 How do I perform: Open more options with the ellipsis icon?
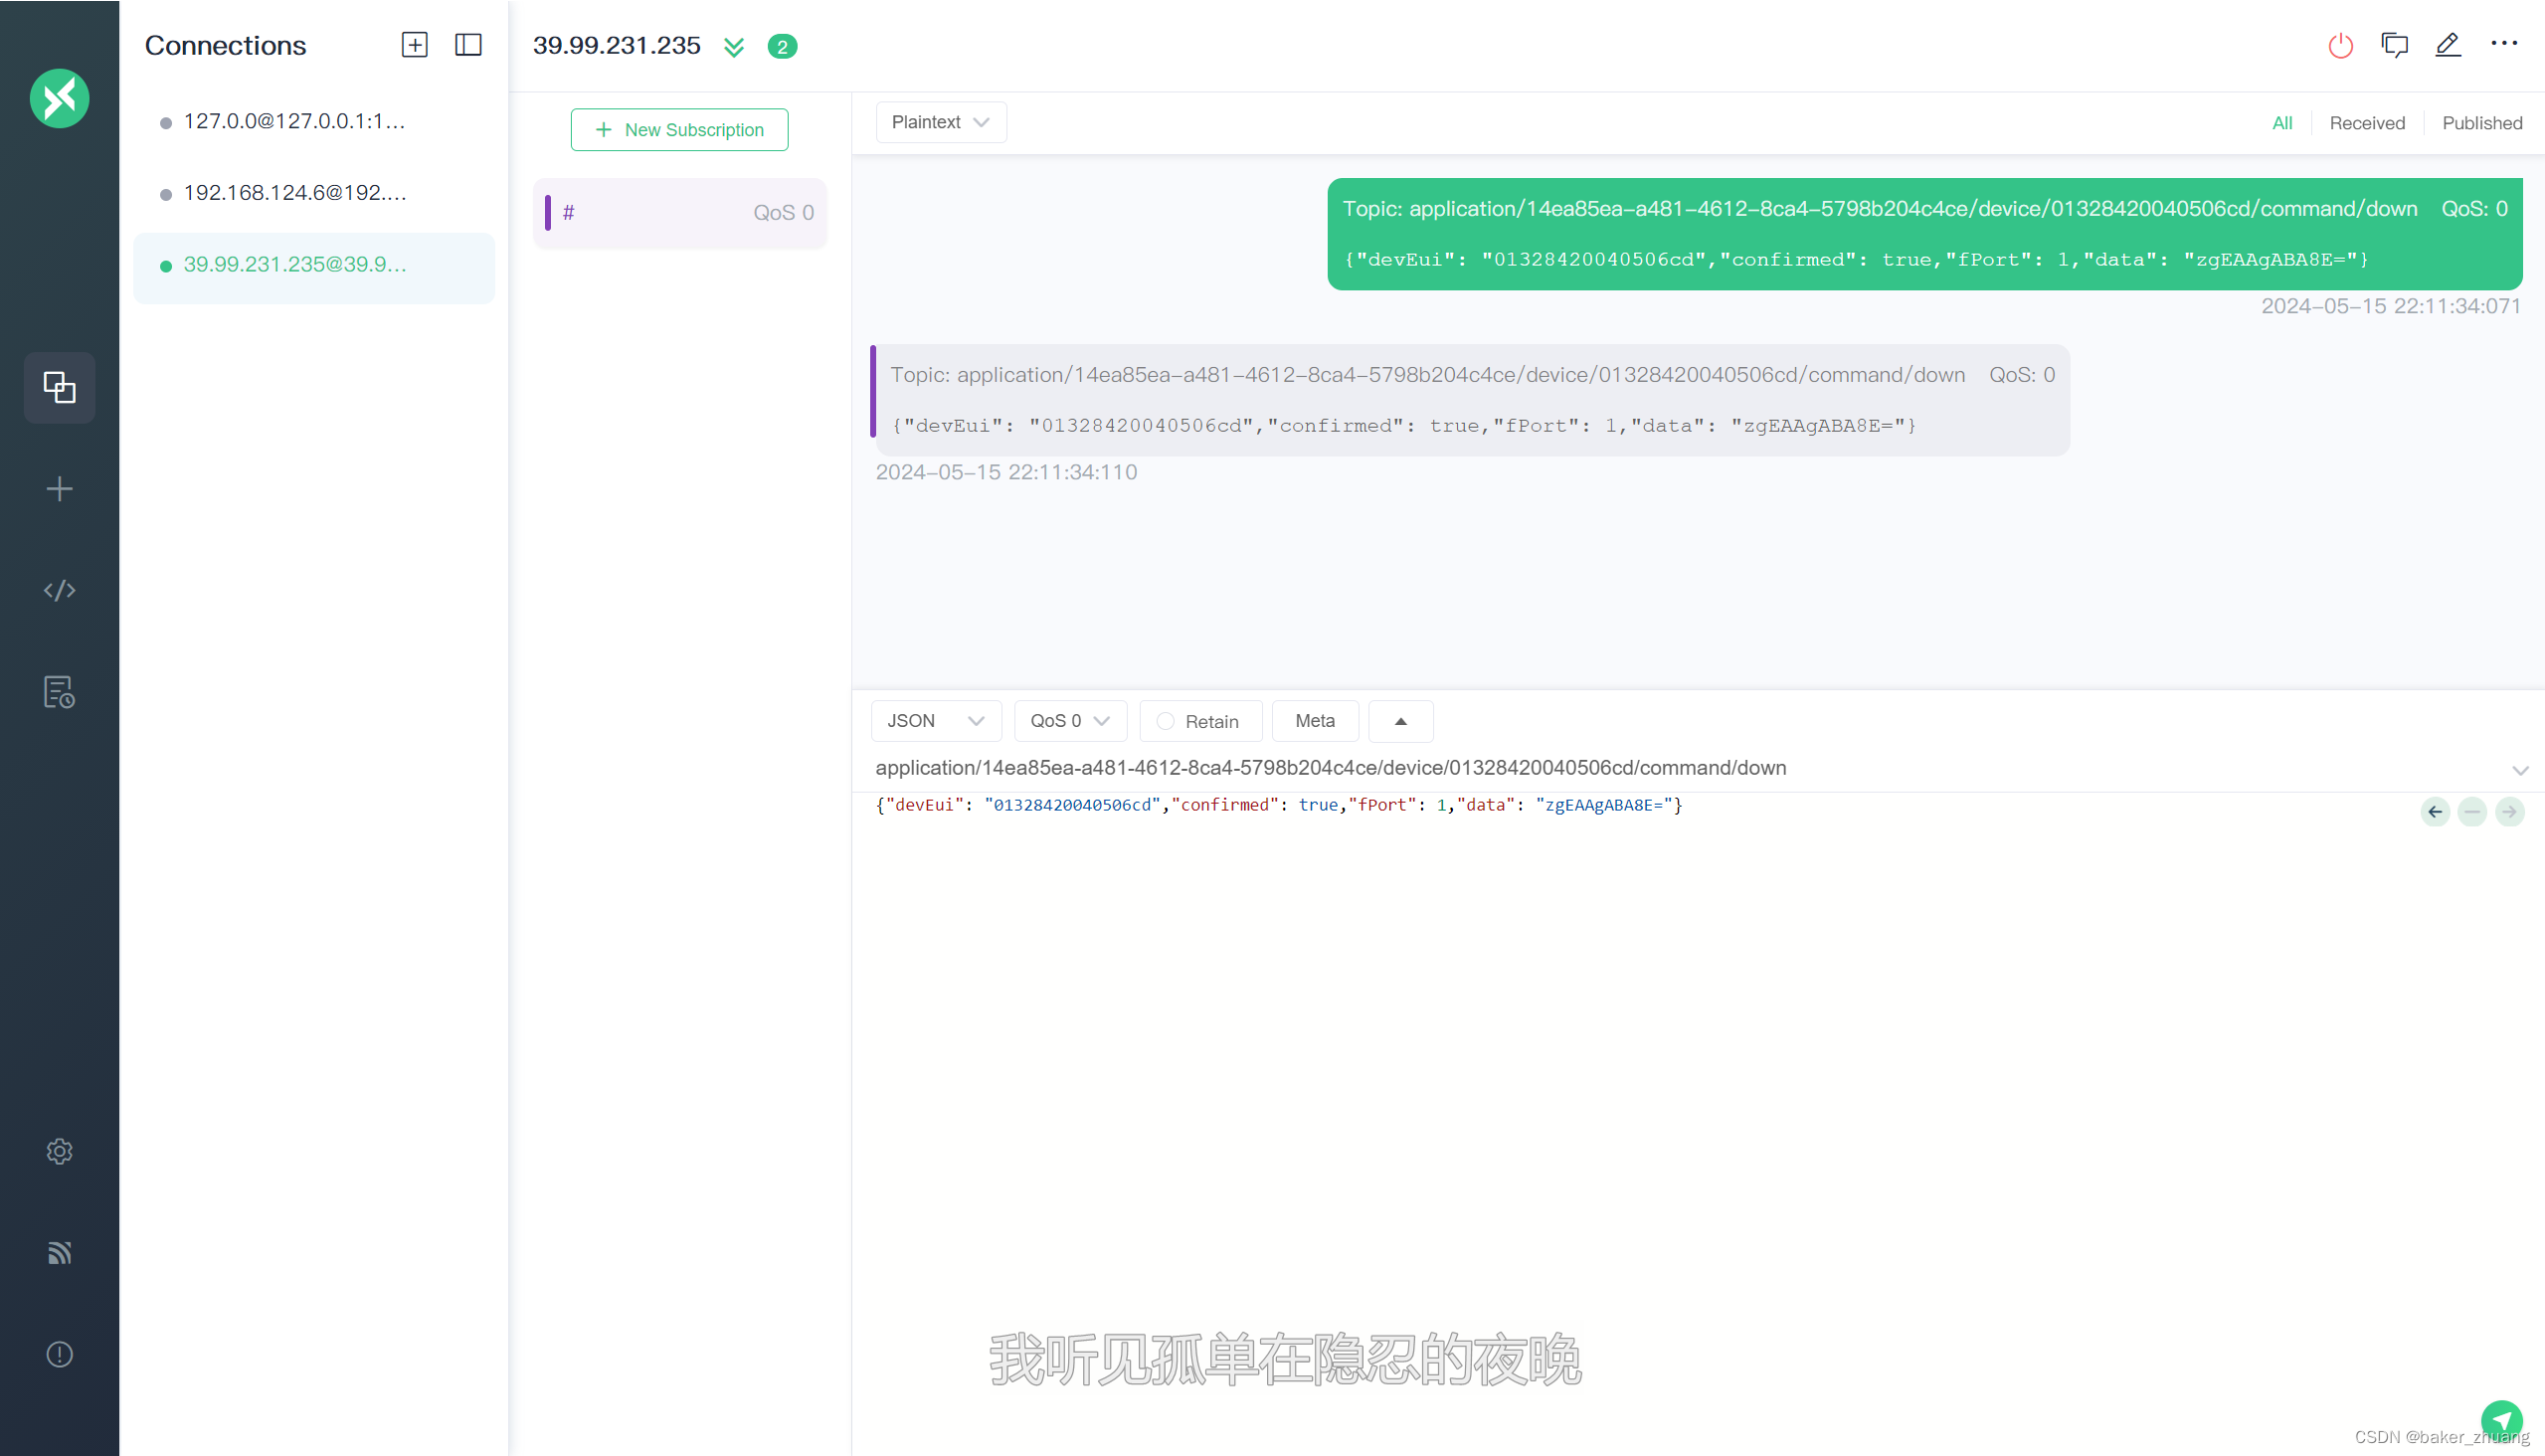click(2504, 45)
